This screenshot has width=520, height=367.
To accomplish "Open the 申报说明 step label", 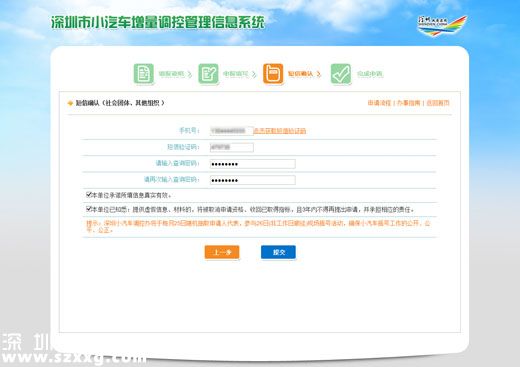I will click(x=171, y=74).
